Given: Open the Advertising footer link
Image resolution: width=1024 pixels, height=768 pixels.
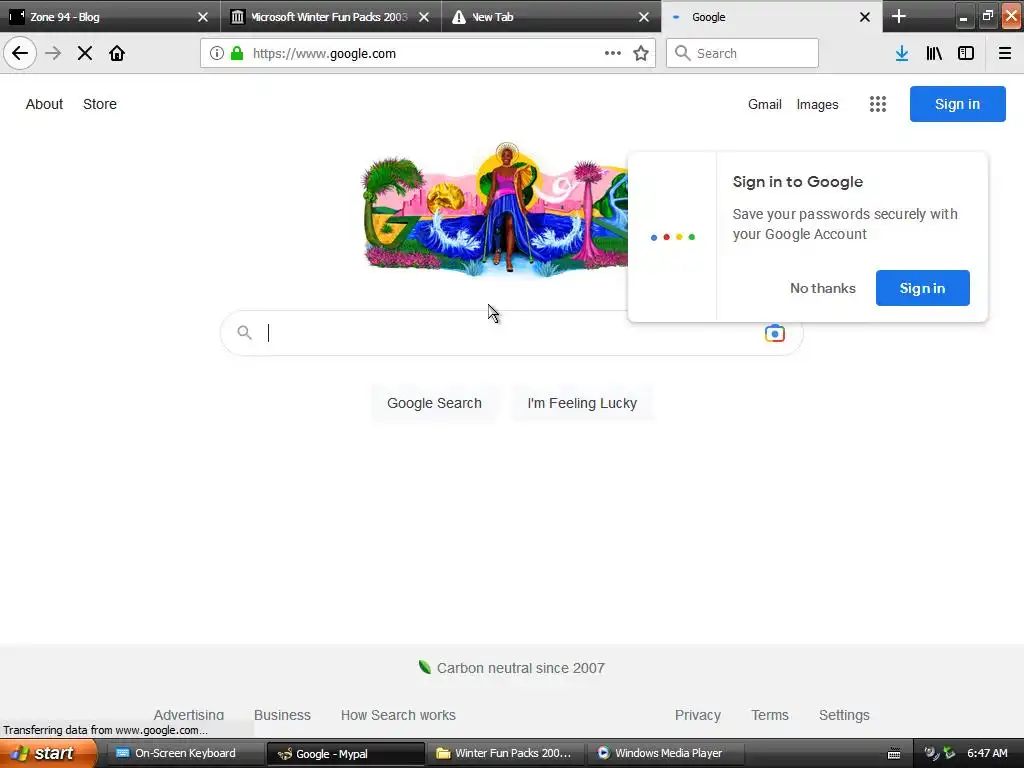Looking at the screenshot, I should pos(189,715).
